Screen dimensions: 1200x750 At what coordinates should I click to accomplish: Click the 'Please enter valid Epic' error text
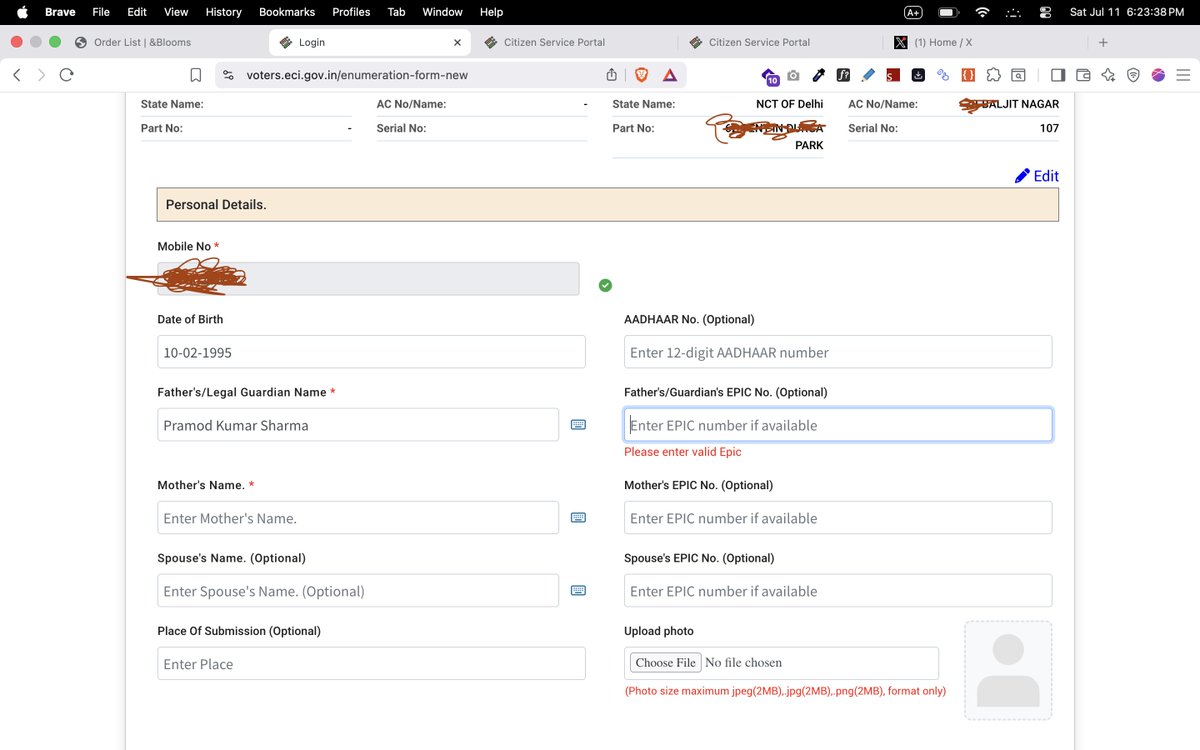683,452
